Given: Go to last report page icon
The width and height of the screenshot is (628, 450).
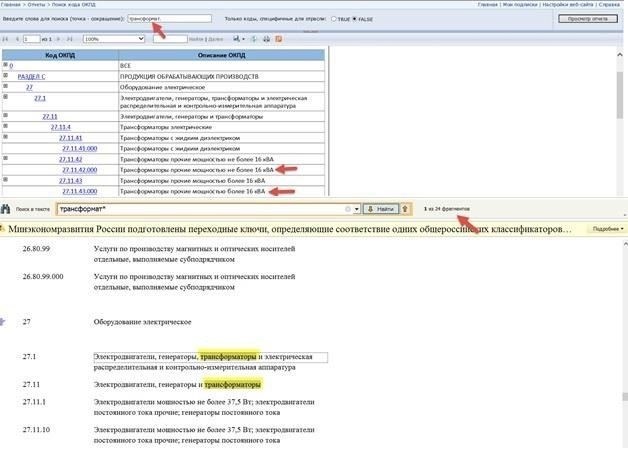Looking at the screenshot, I should [70, 39].
